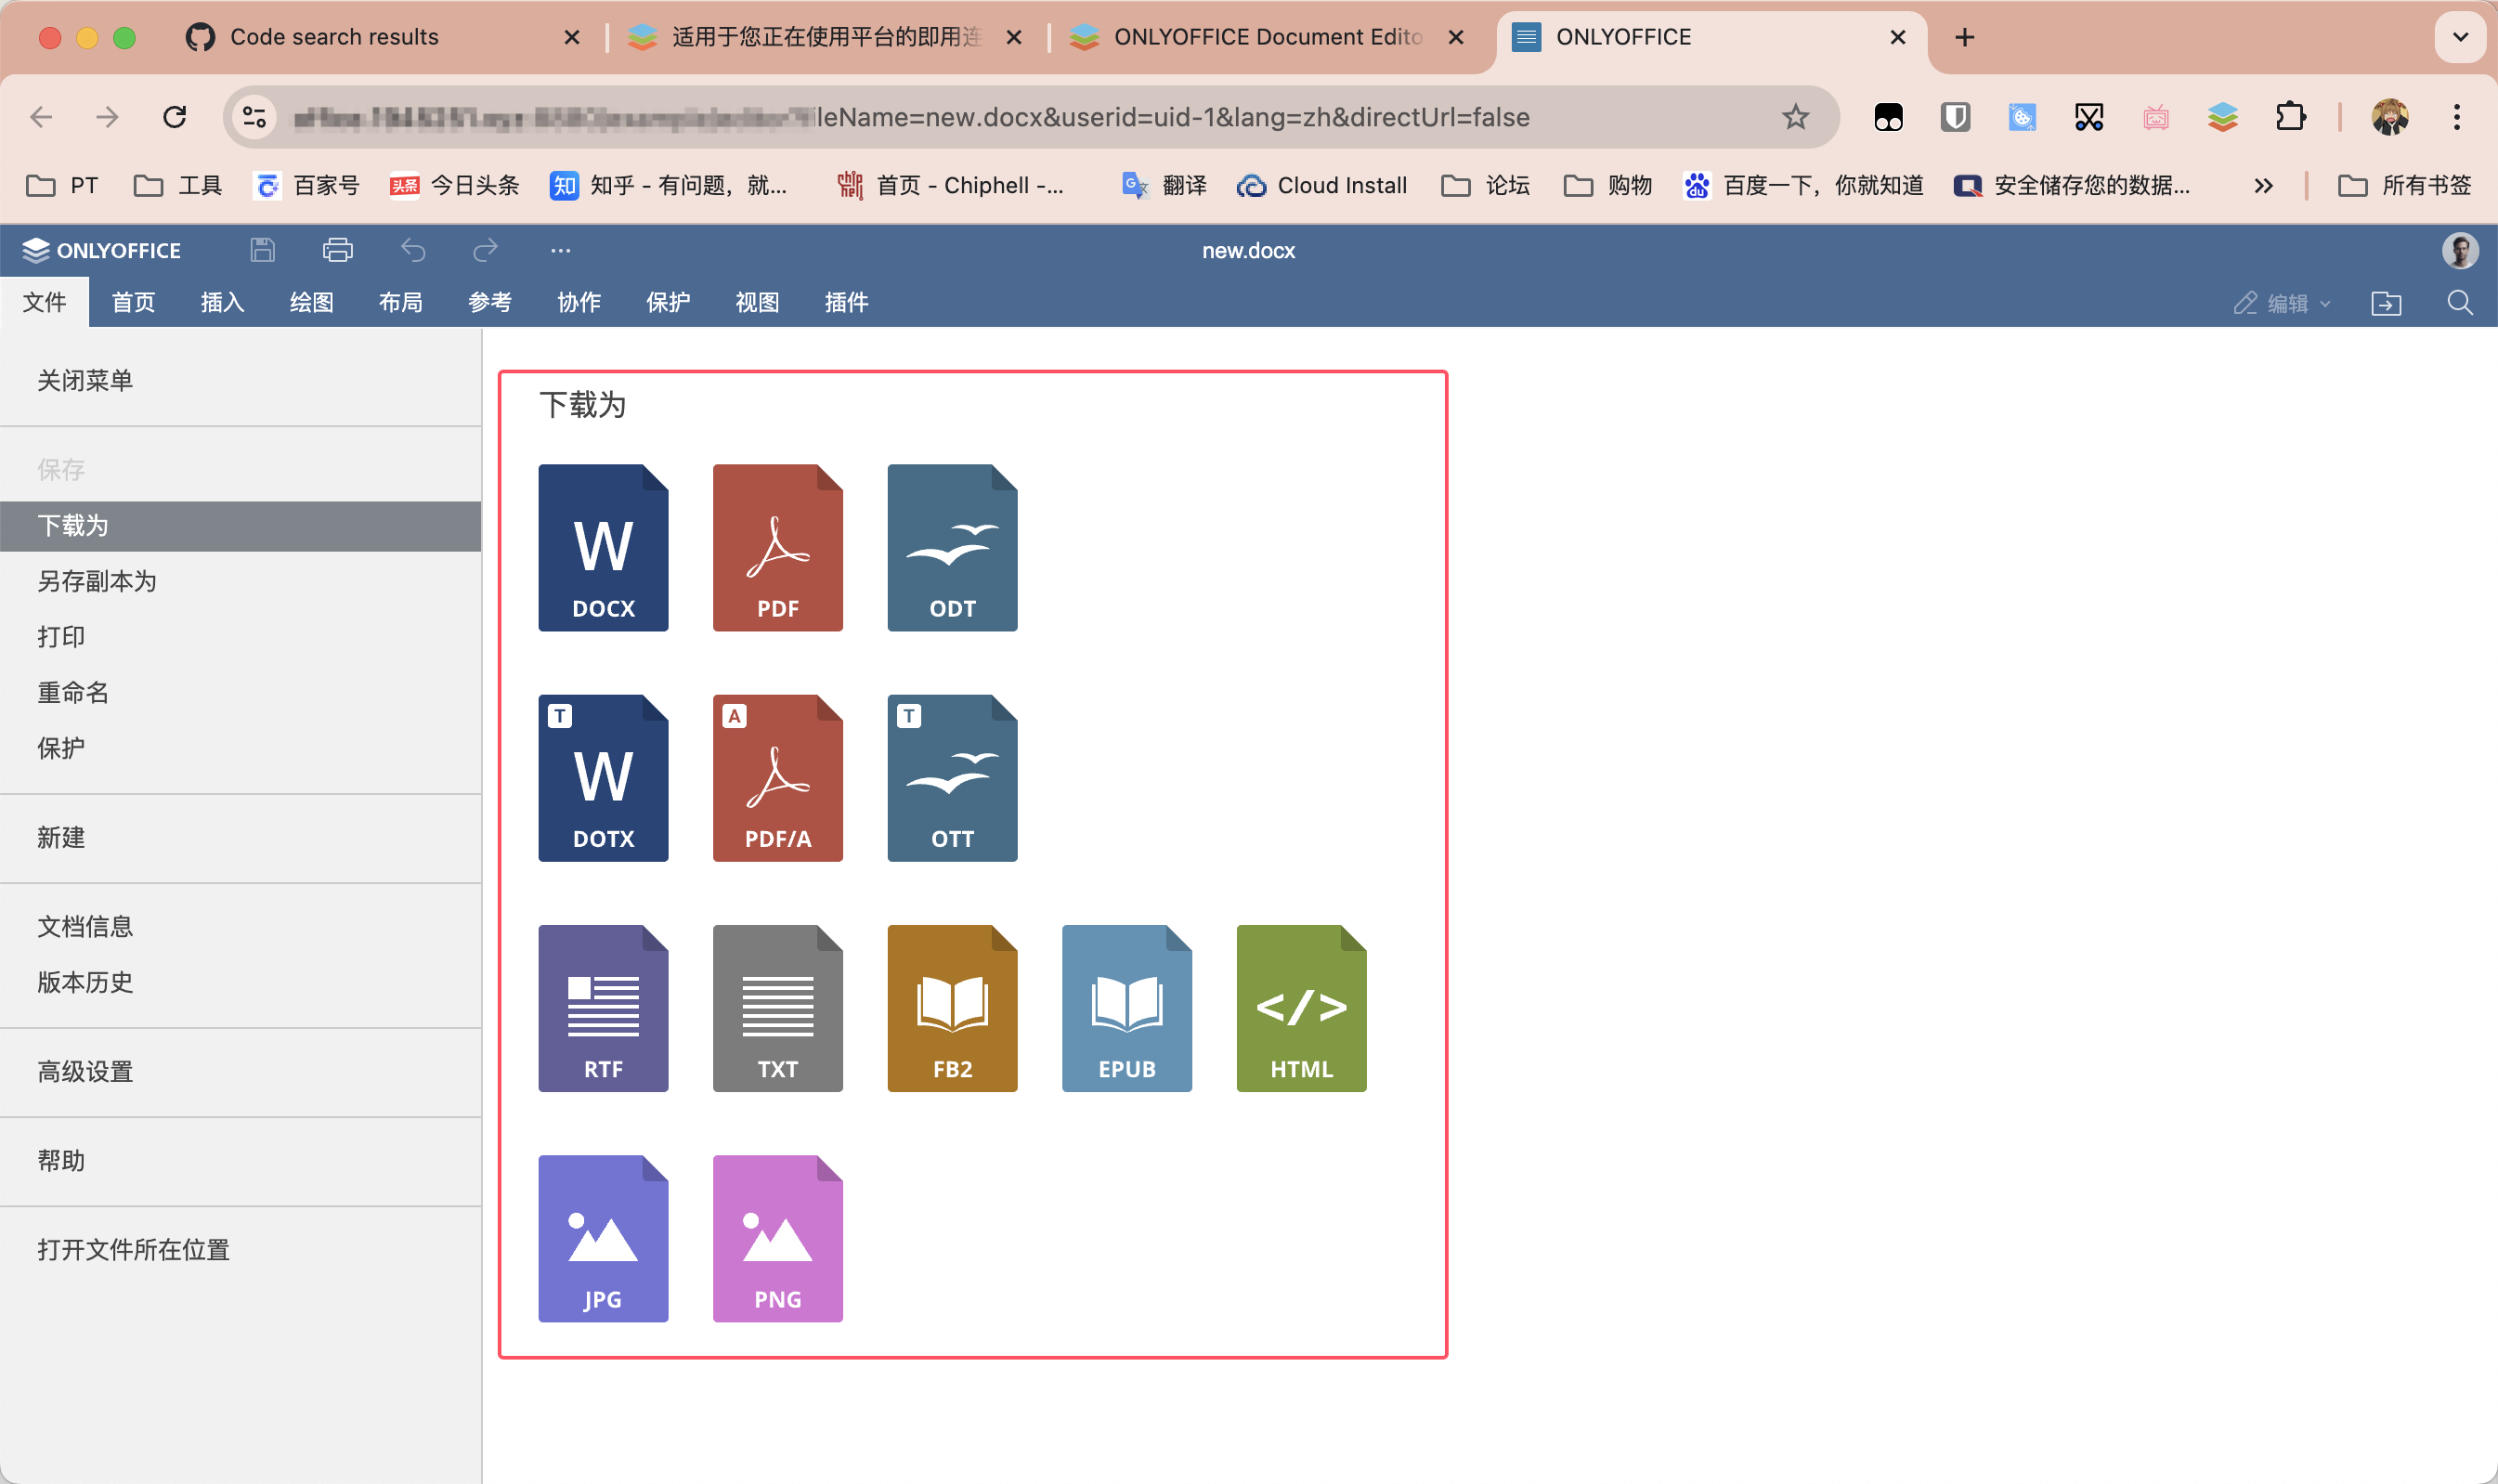Viewport: 2498px width, 1484px height.
Task: Open Chrome's three-dot menu
Action: coord(2456,117)
